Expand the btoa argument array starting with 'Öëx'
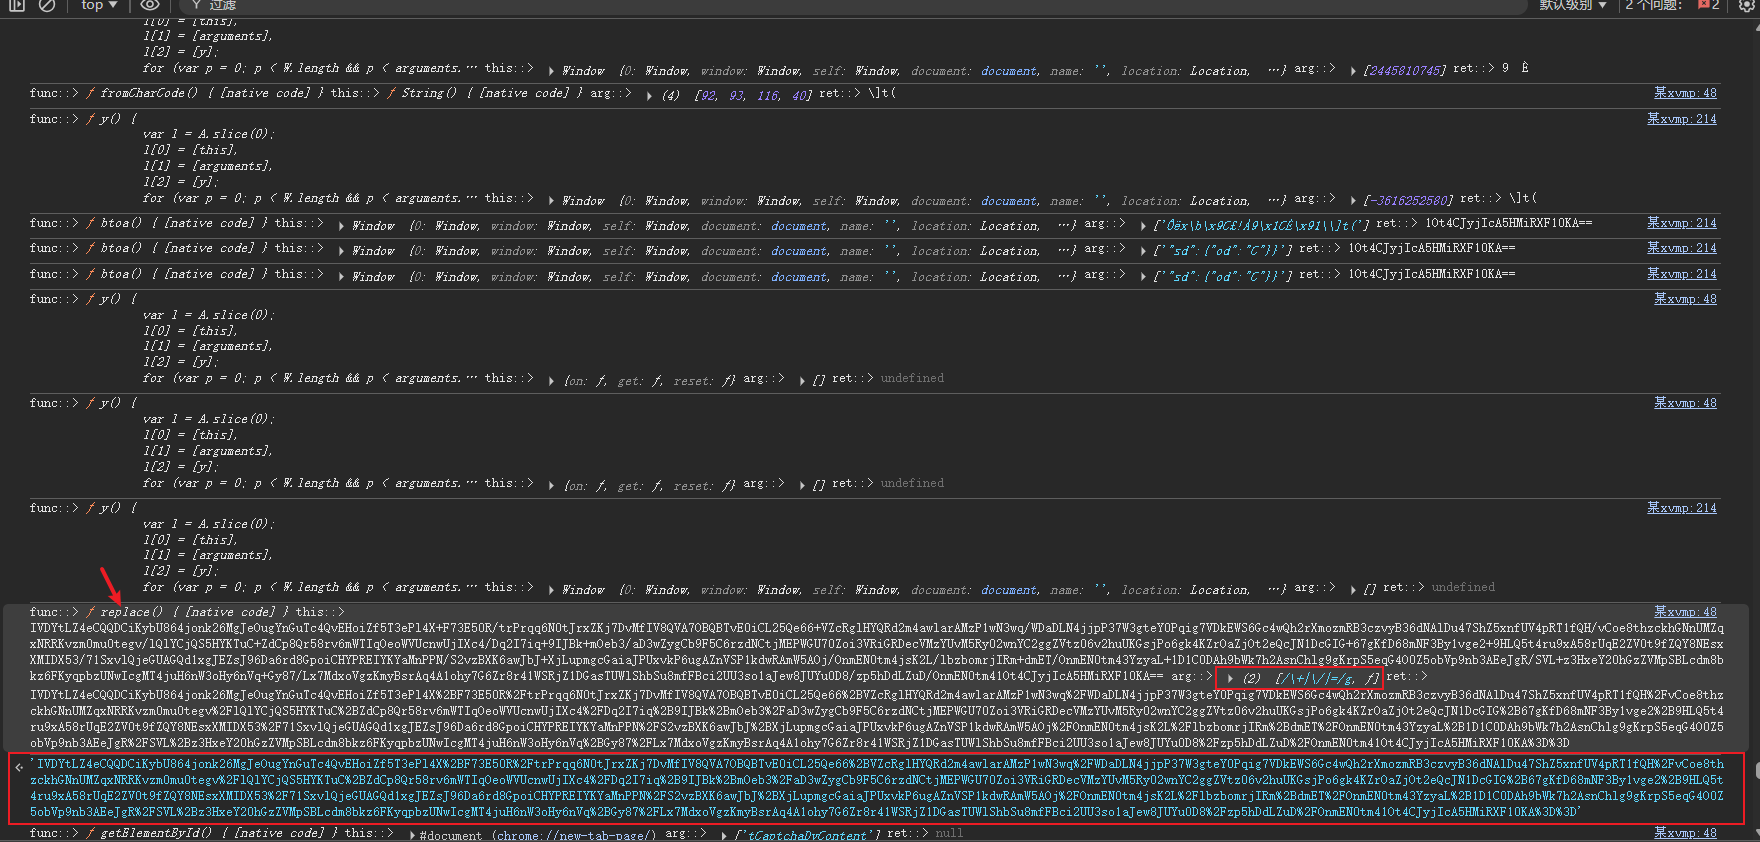This screenshot has height=842, width=1760. click(x=1143, y=225)
